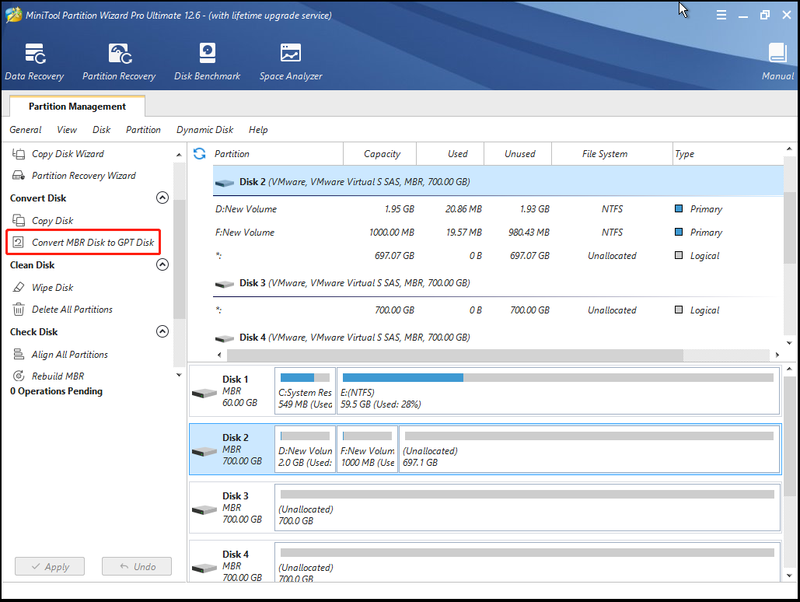The width and height of the screenshot is (800, 602).
Task: Click Disk 1 drive icon in disk map
Action: (205, 393)
